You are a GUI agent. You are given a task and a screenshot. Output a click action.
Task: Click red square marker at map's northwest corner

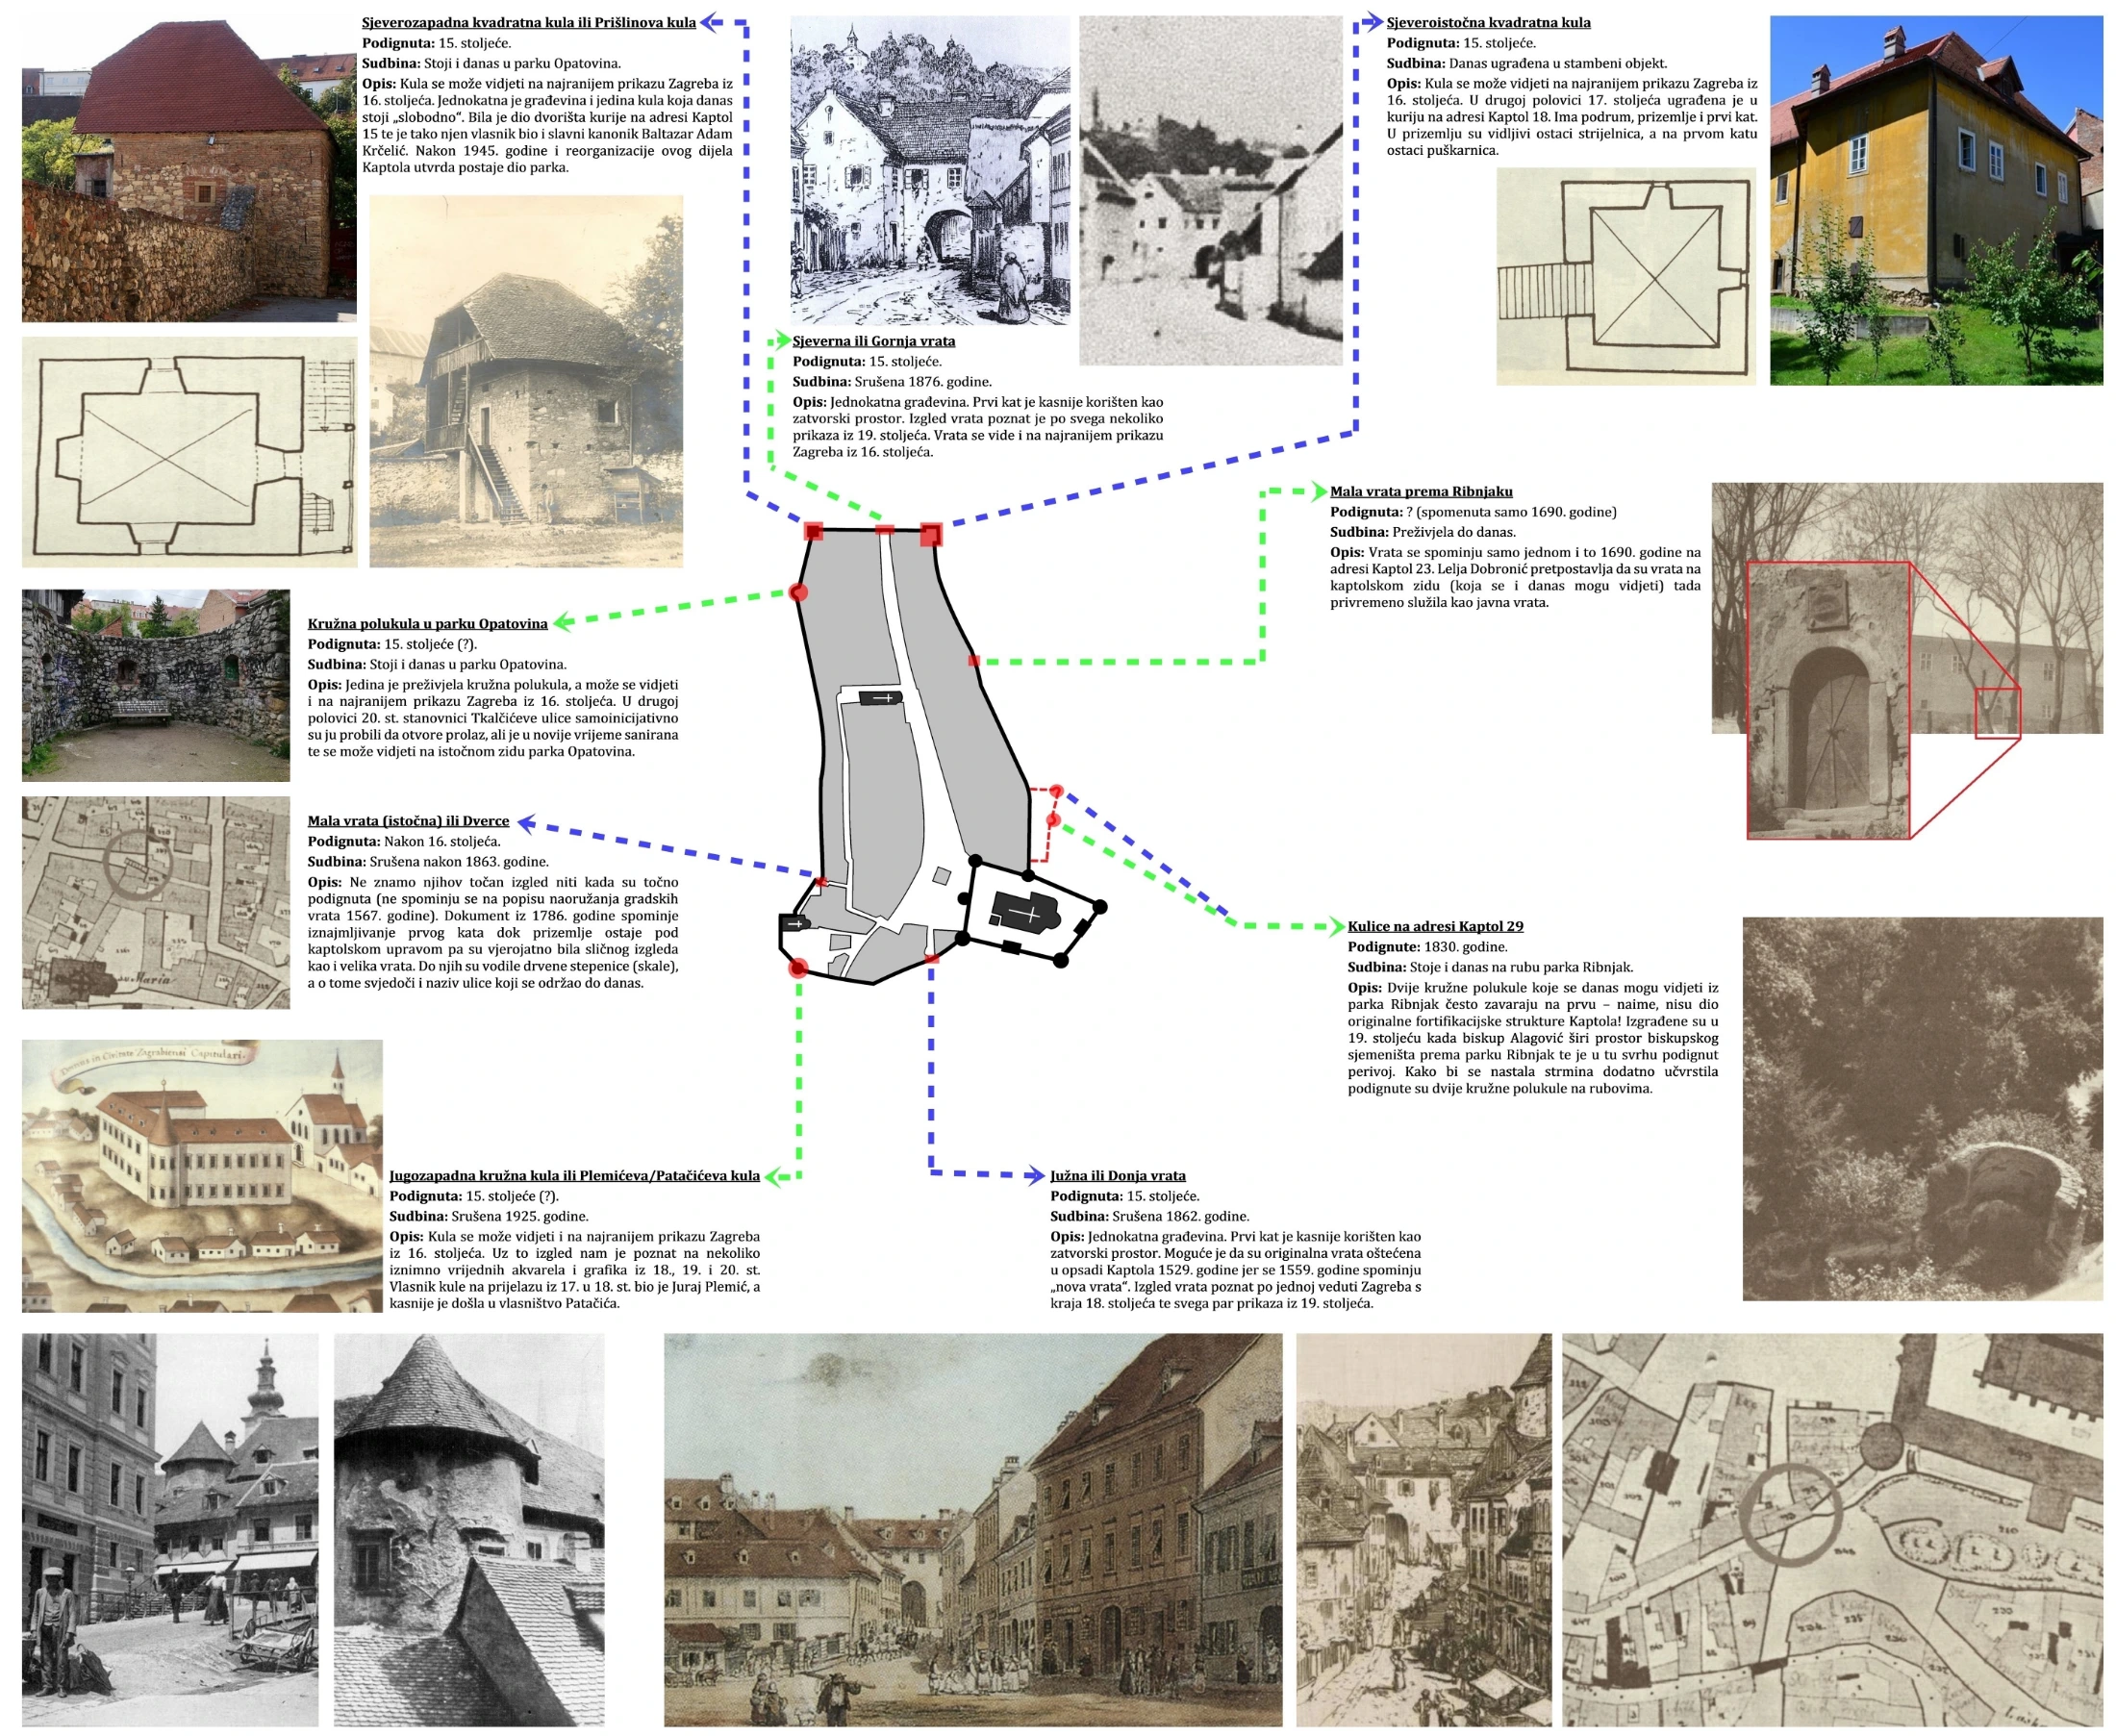pos(814,531)
